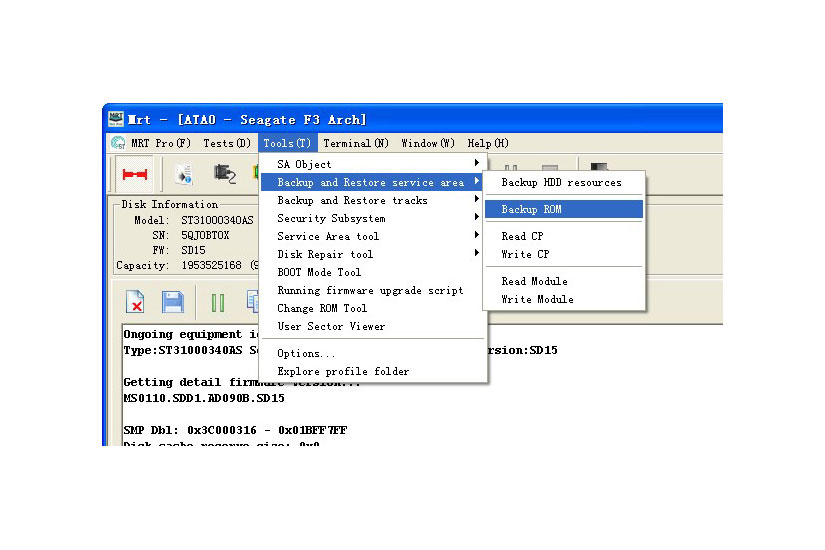Click the cable connector toolbar icon
The image size is (825, 550).
(x=225, y=174)
